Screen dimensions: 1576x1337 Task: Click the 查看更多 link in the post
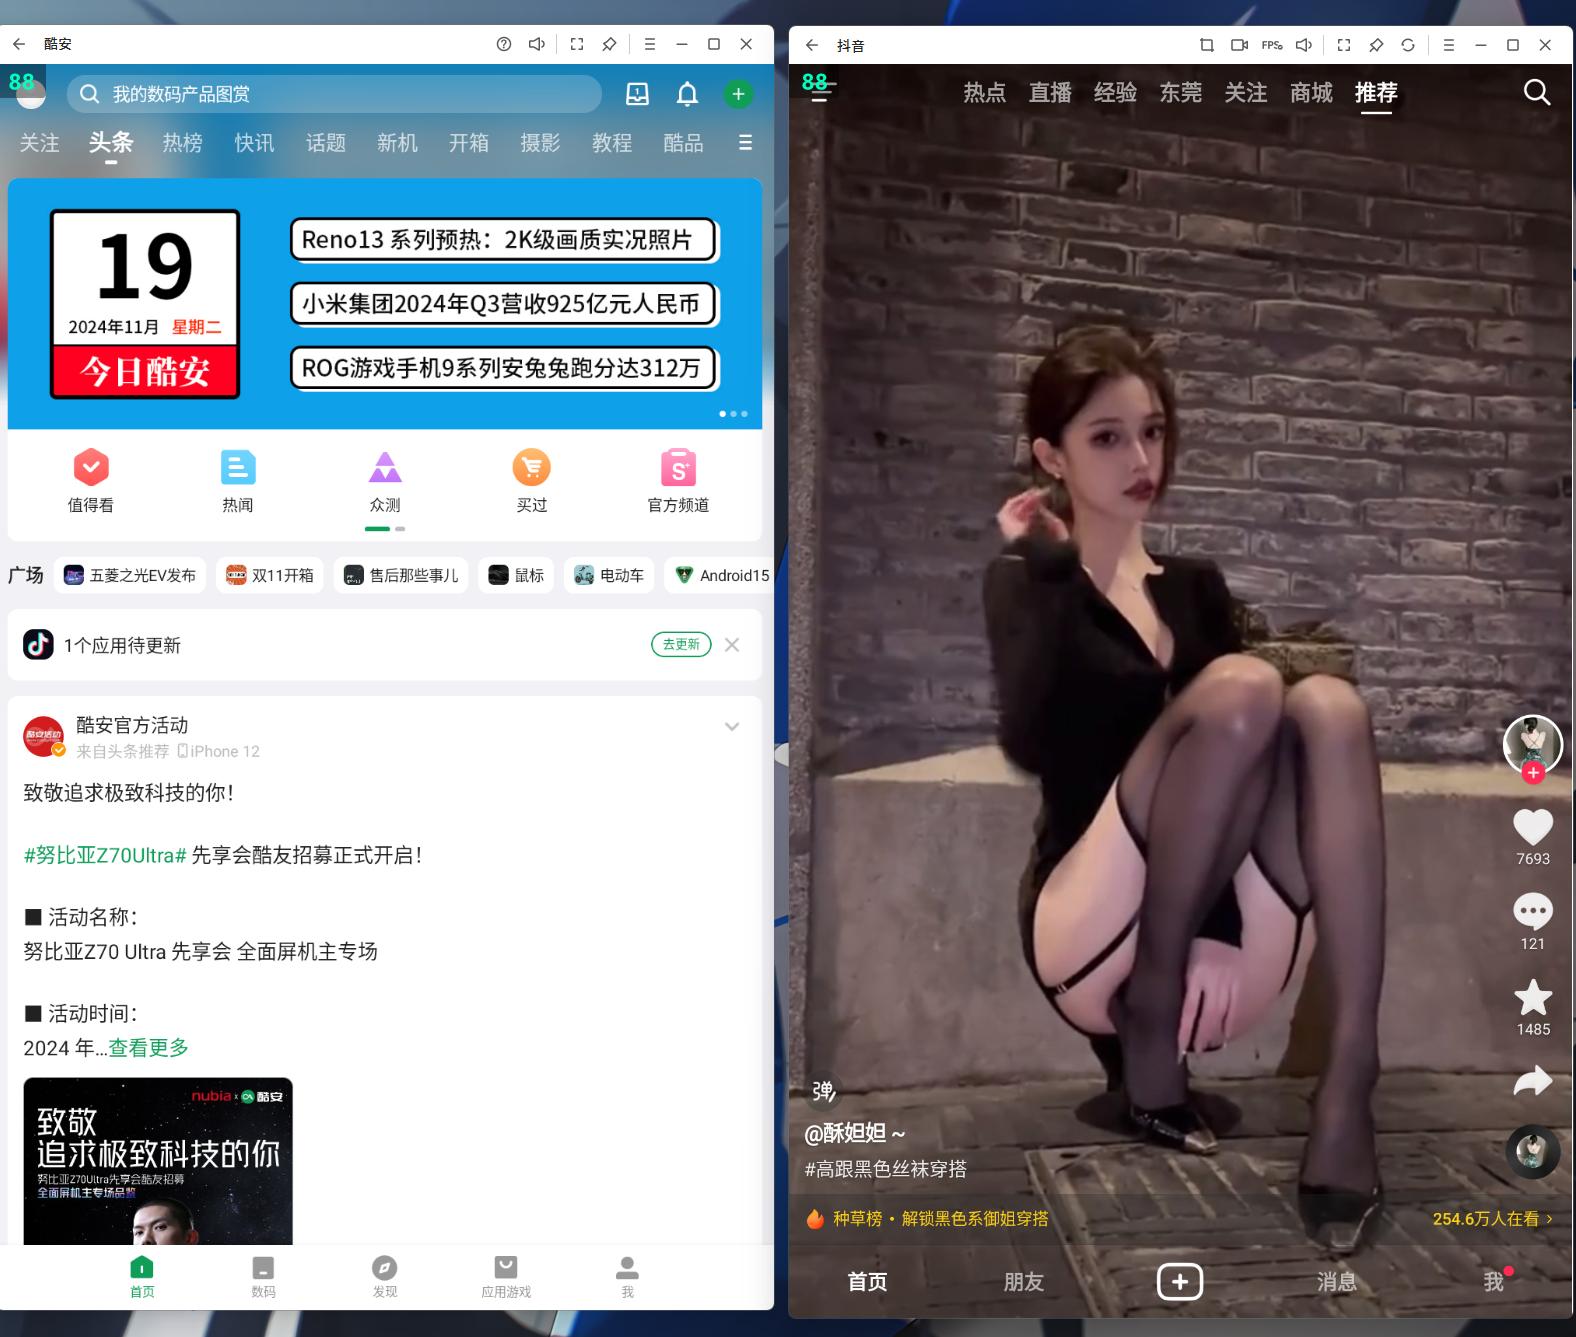[x=148, y=1048]
